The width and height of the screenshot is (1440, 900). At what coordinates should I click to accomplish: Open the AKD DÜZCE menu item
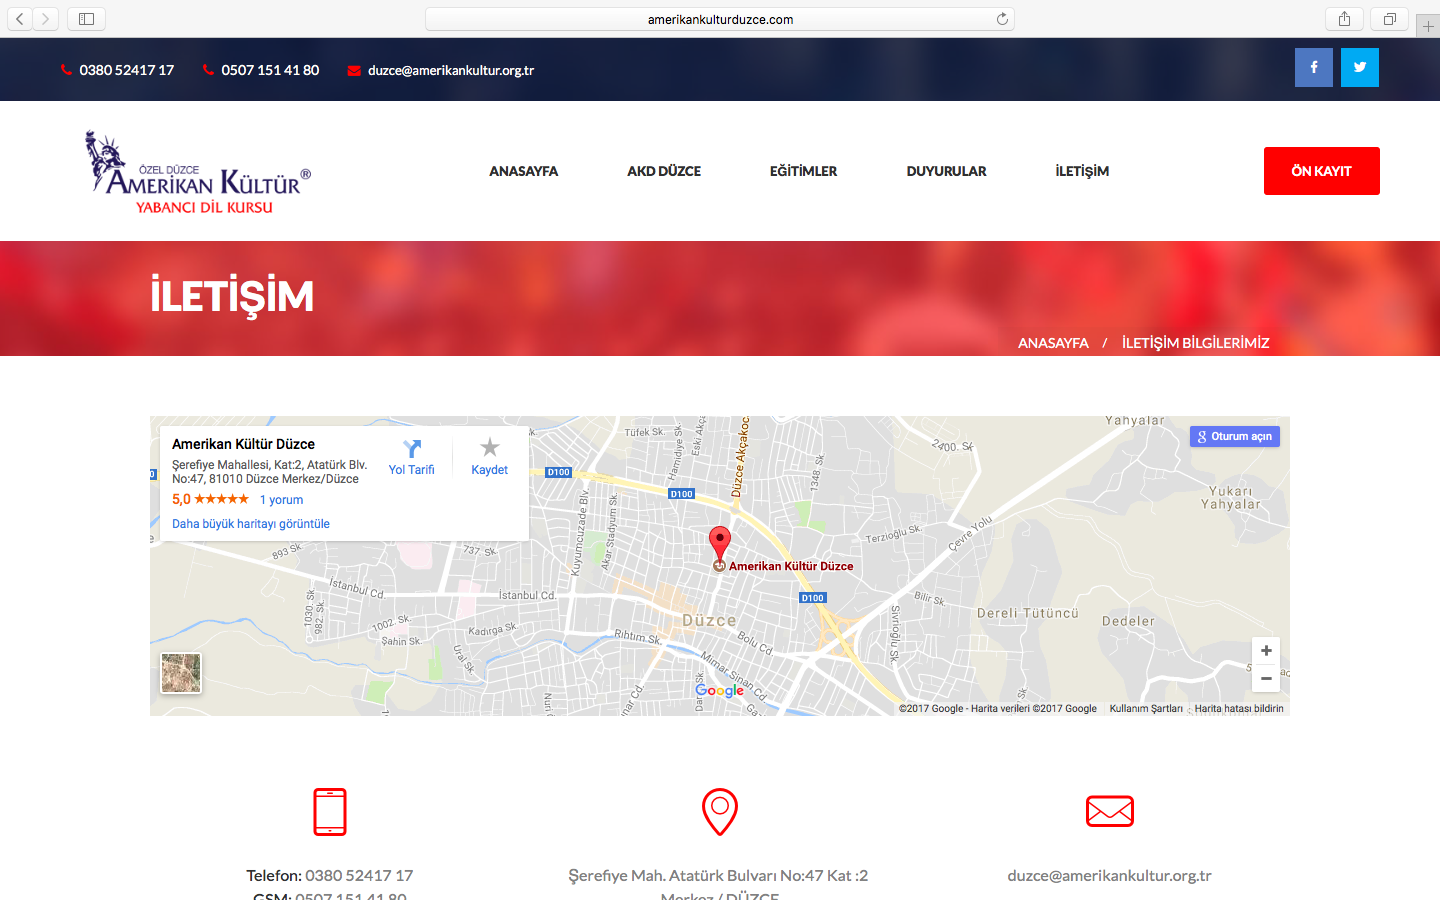point(664,171)
